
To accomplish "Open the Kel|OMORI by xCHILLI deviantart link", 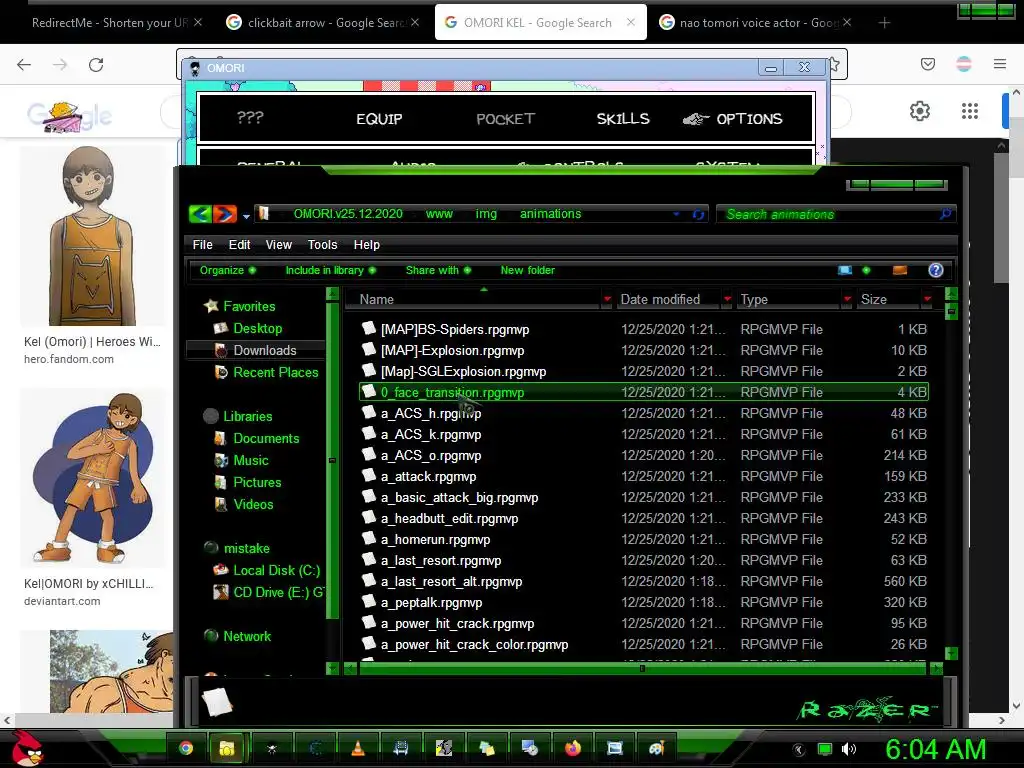I will click(88, 584).
